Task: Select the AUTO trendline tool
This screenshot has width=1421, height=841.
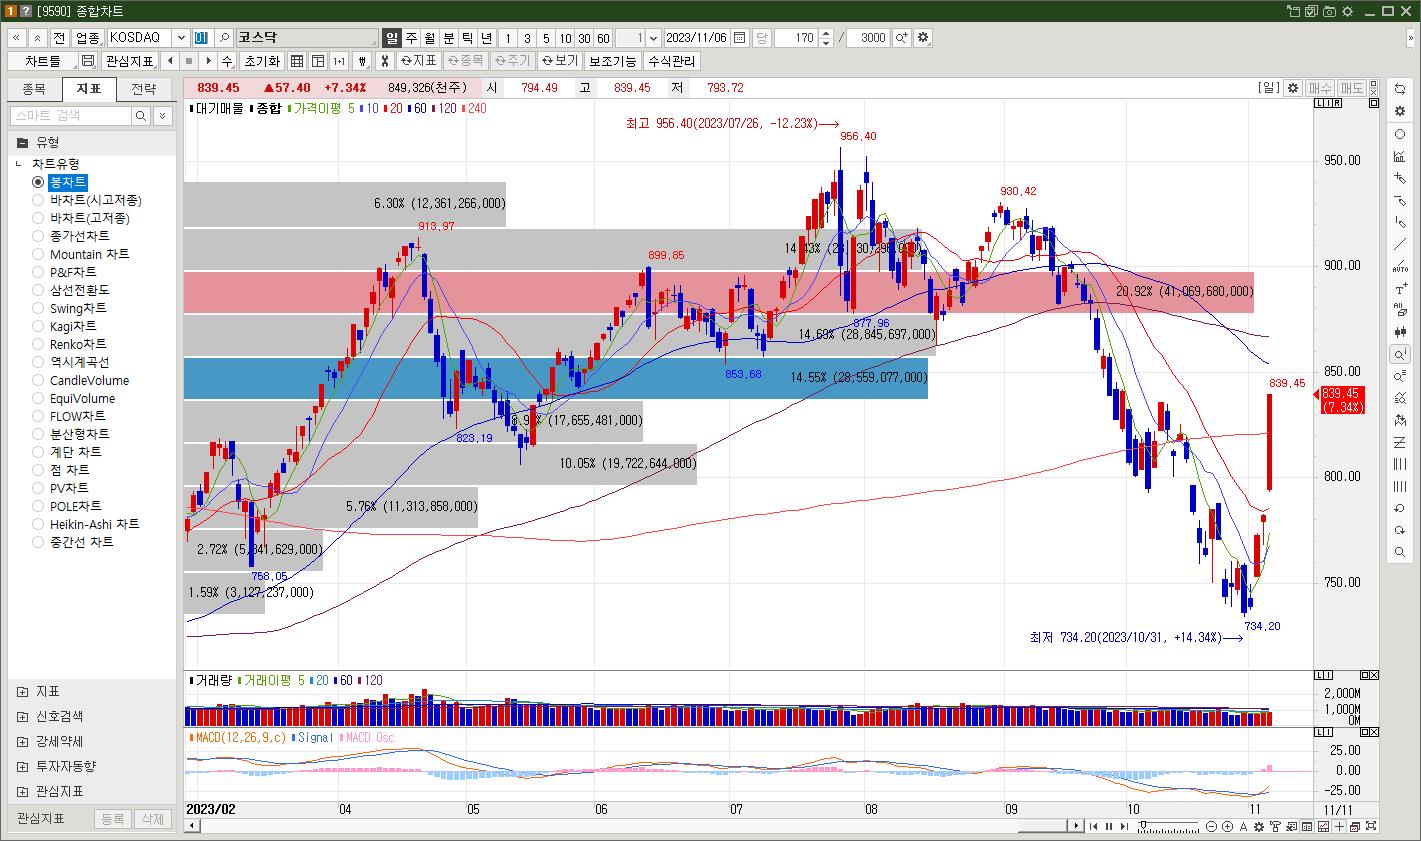Action: (1399, 266)
